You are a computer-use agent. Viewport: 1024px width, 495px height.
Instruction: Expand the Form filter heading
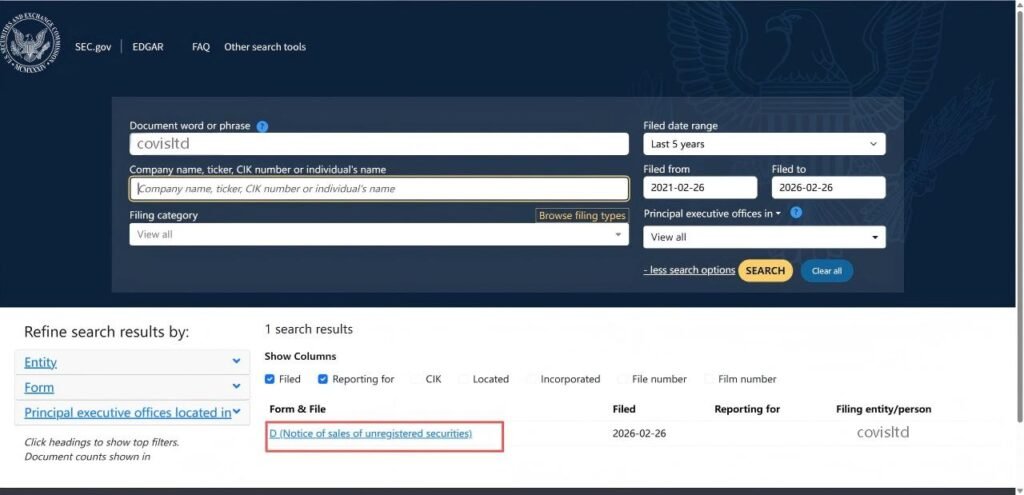pyautogui.click(x=132, y=387)
